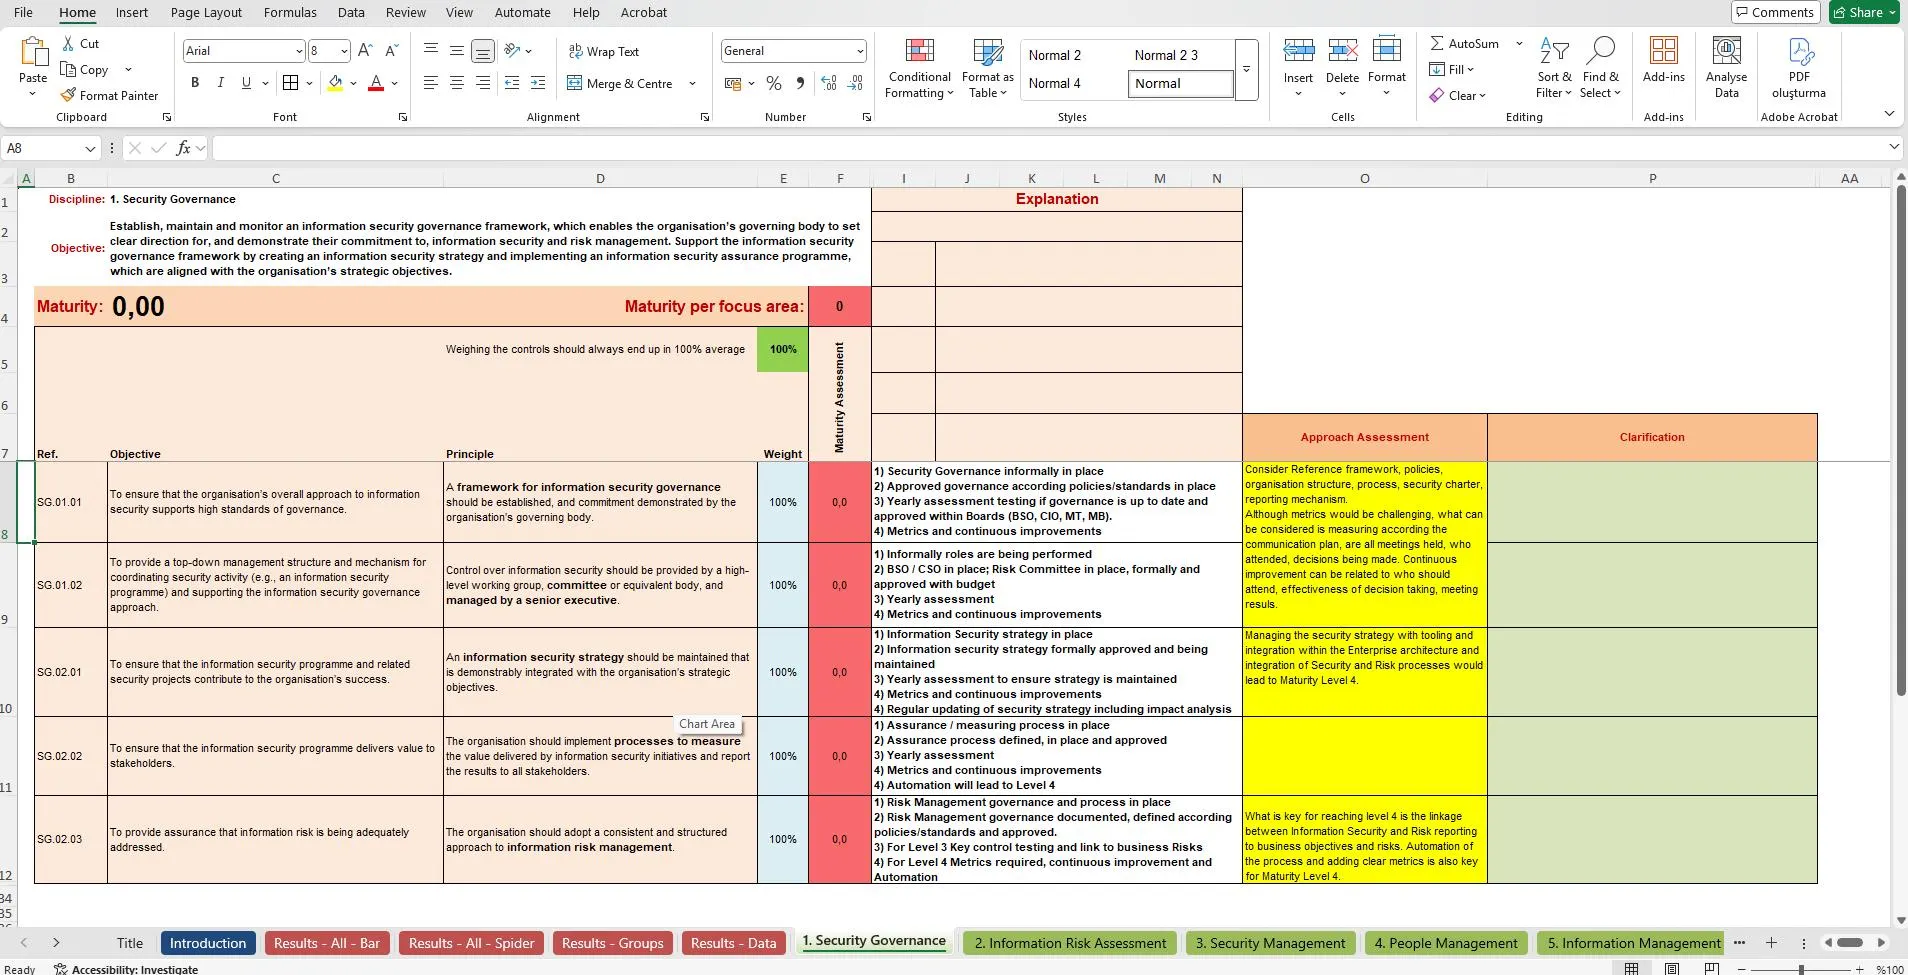Click the vertical scrollbar thumb
The width and height of the screenshot is (1908, 975).
click(x=1901, y=442)
